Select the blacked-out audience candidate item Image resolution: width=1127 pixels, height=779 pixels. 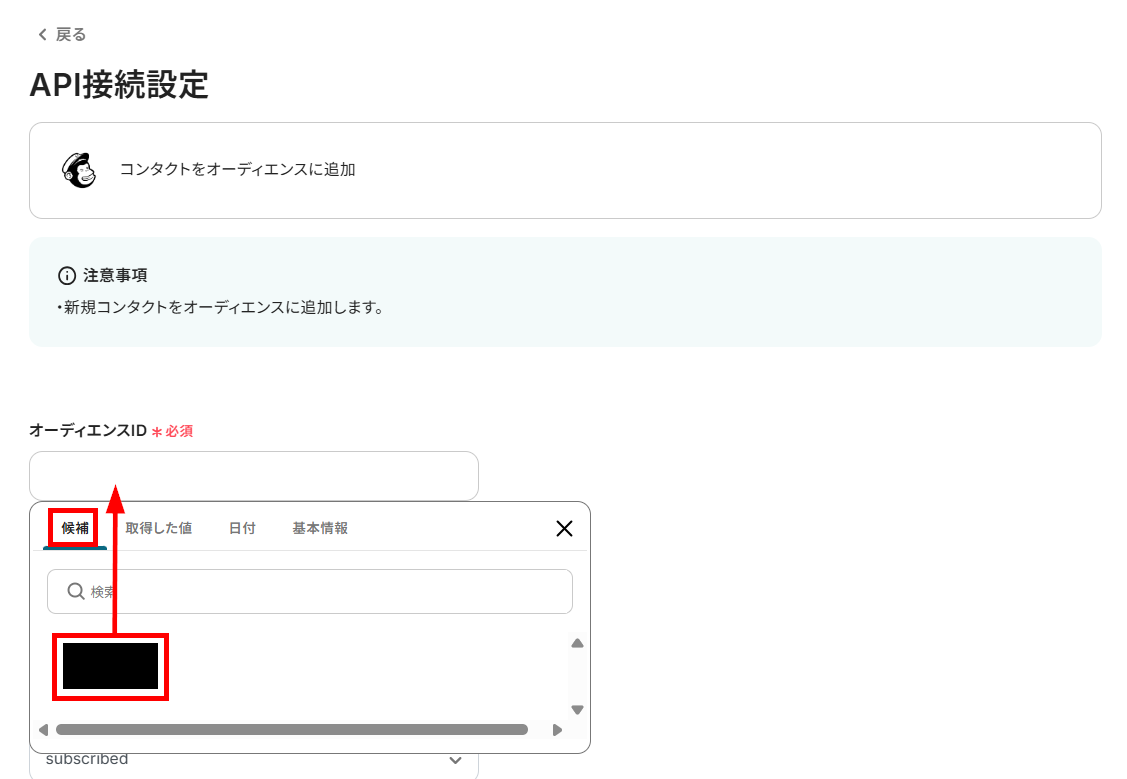[x=111, y=666]
